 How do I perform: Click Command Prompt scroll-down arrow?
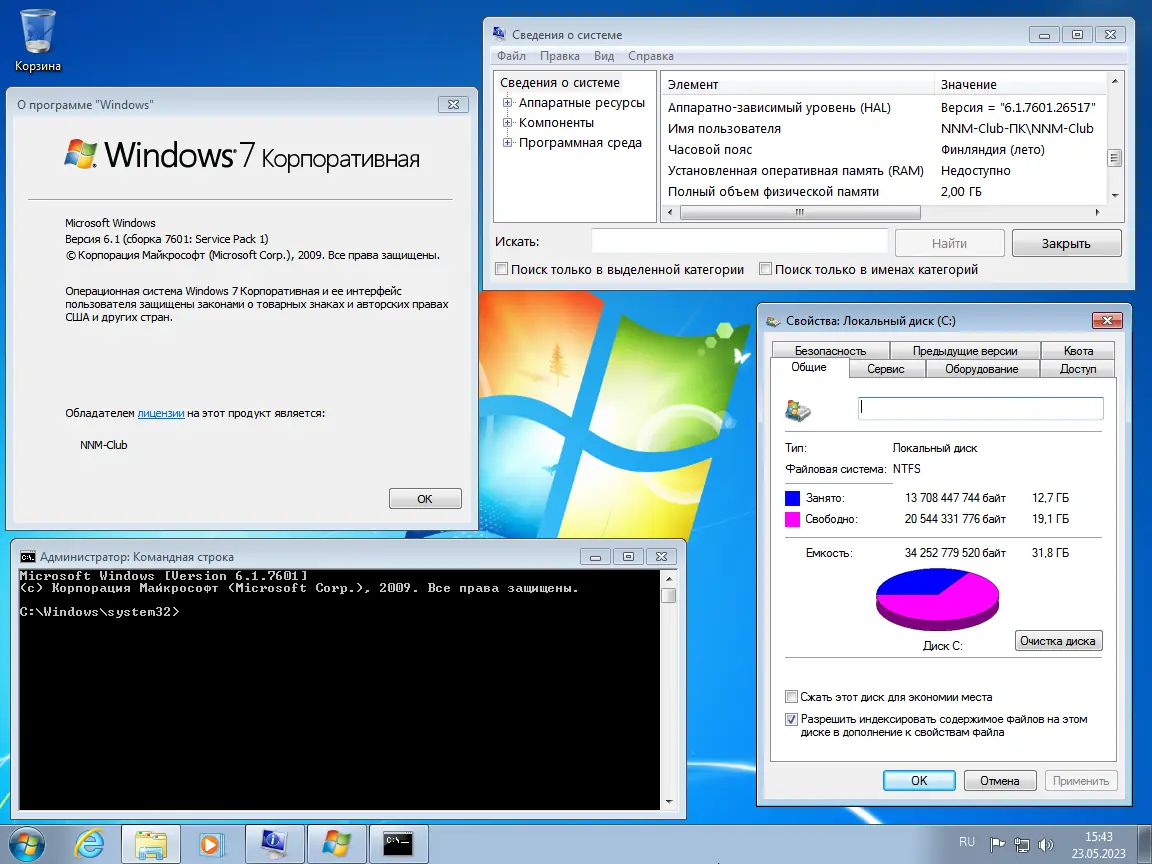pos(669,802)
